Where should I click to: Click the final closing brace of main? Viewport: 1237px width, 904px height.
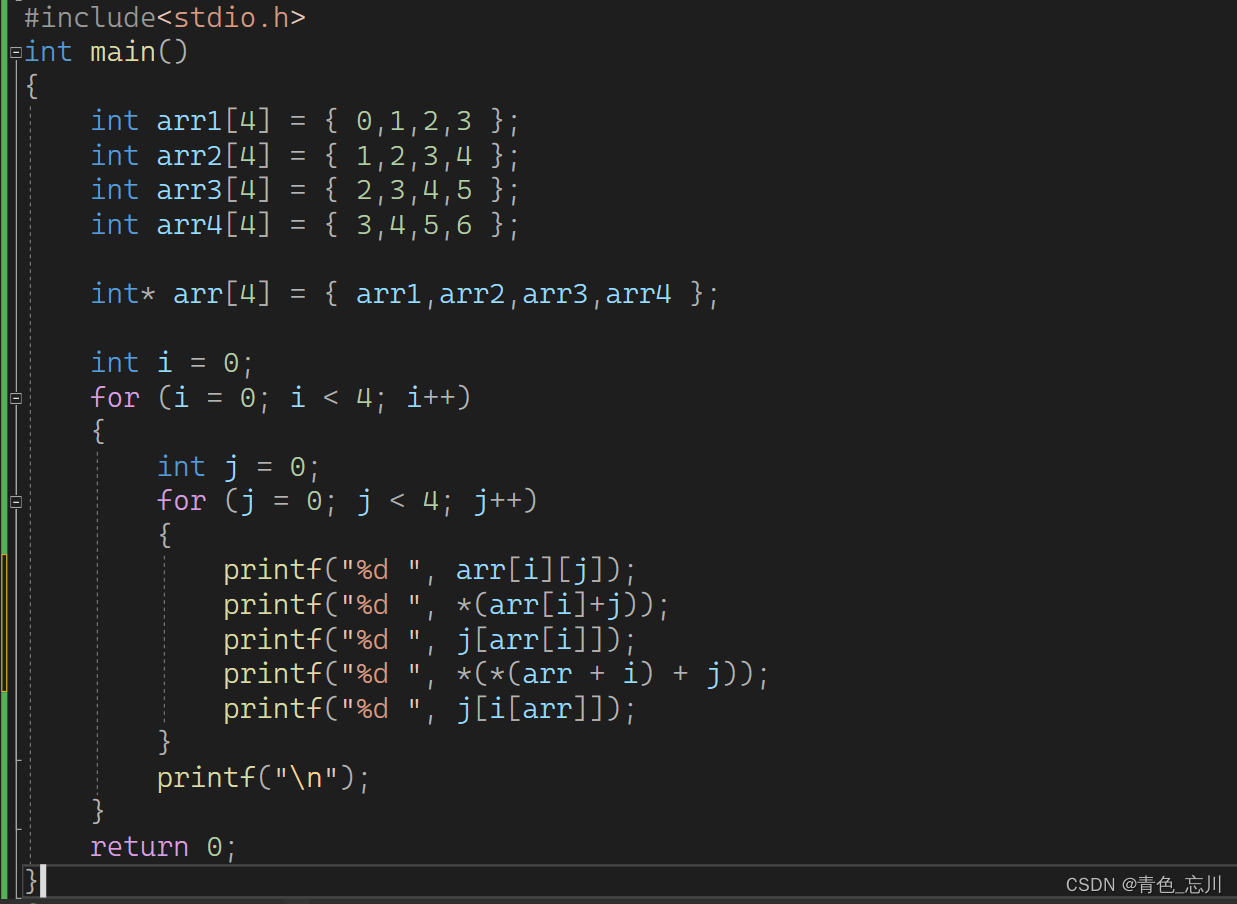(31, 881)
